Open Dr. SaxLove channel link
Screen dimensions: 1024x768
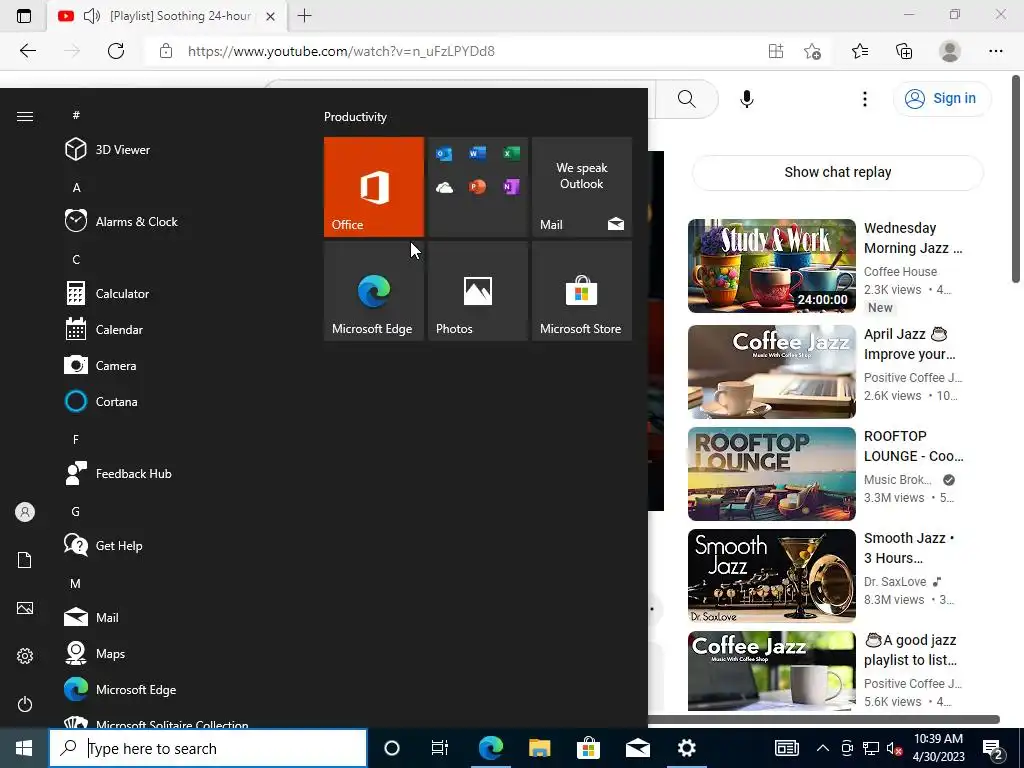pos(895,581)
